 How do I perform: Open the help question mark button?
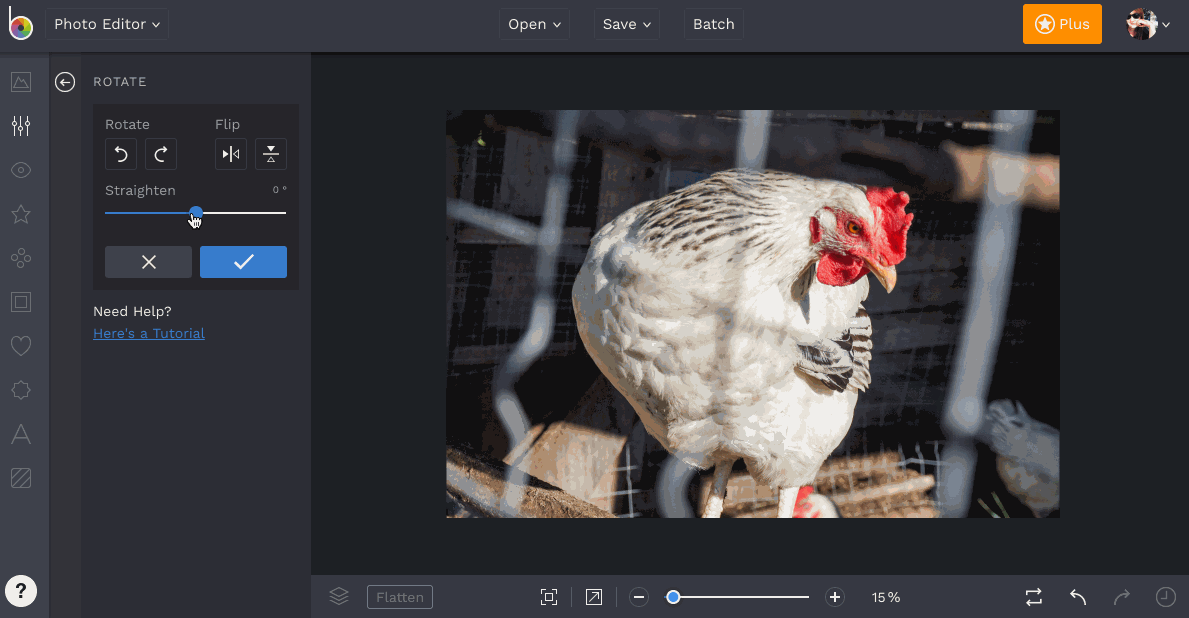(21, 591)
